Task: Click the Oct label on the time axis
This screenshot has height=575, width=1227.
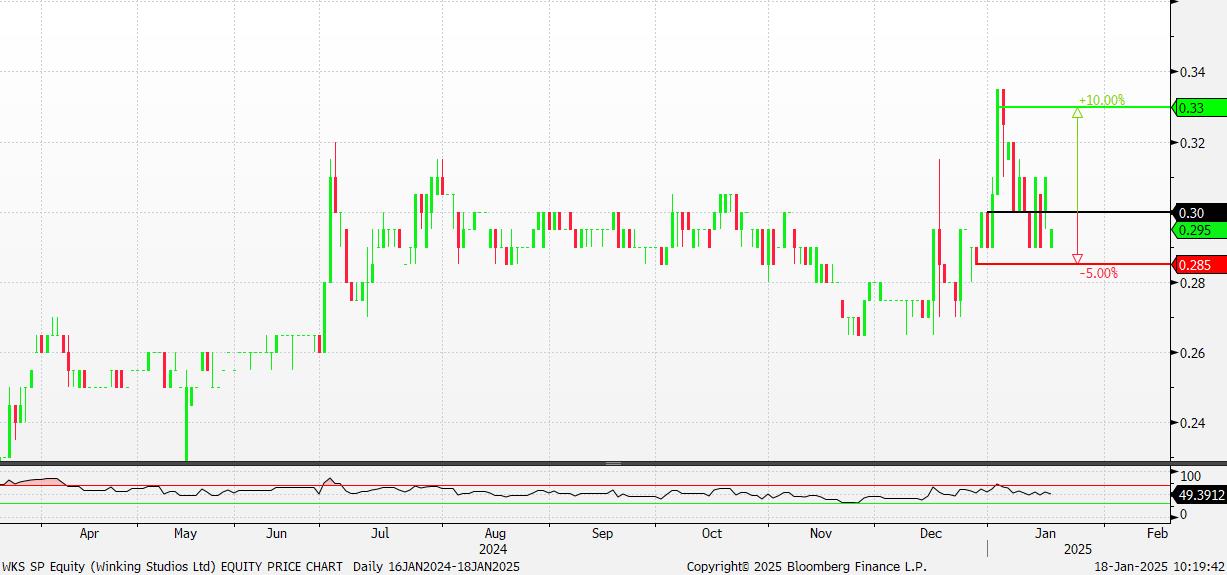Action: [711, 534]
